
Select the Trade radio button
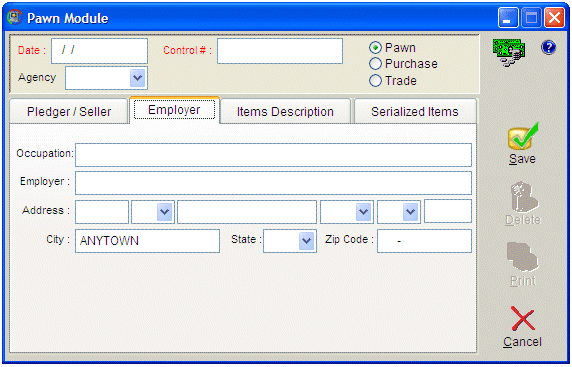pyautogui.click(x=375, y=81)
